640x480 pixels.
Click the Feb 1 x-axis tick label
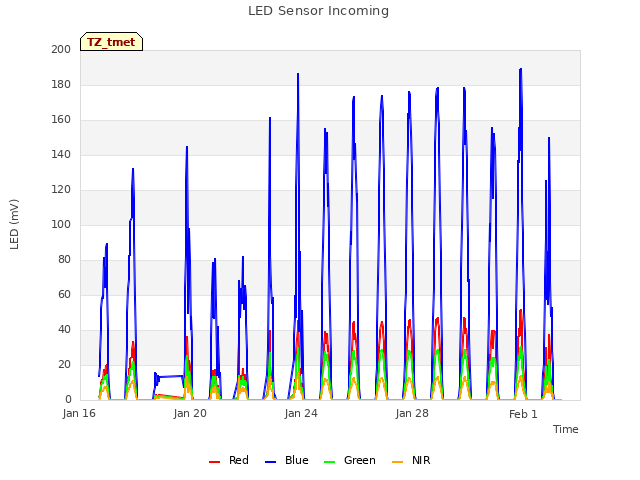[523, 414]
